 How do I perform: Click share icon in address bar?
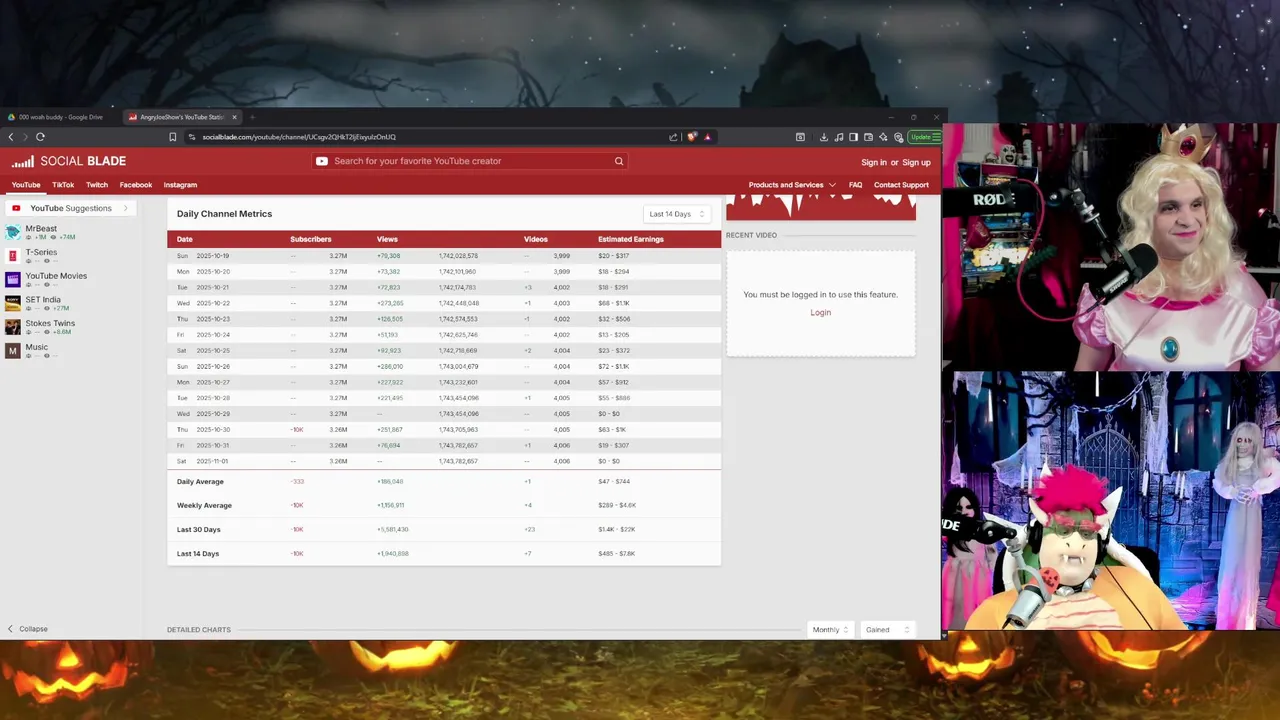tap(673, 137)
